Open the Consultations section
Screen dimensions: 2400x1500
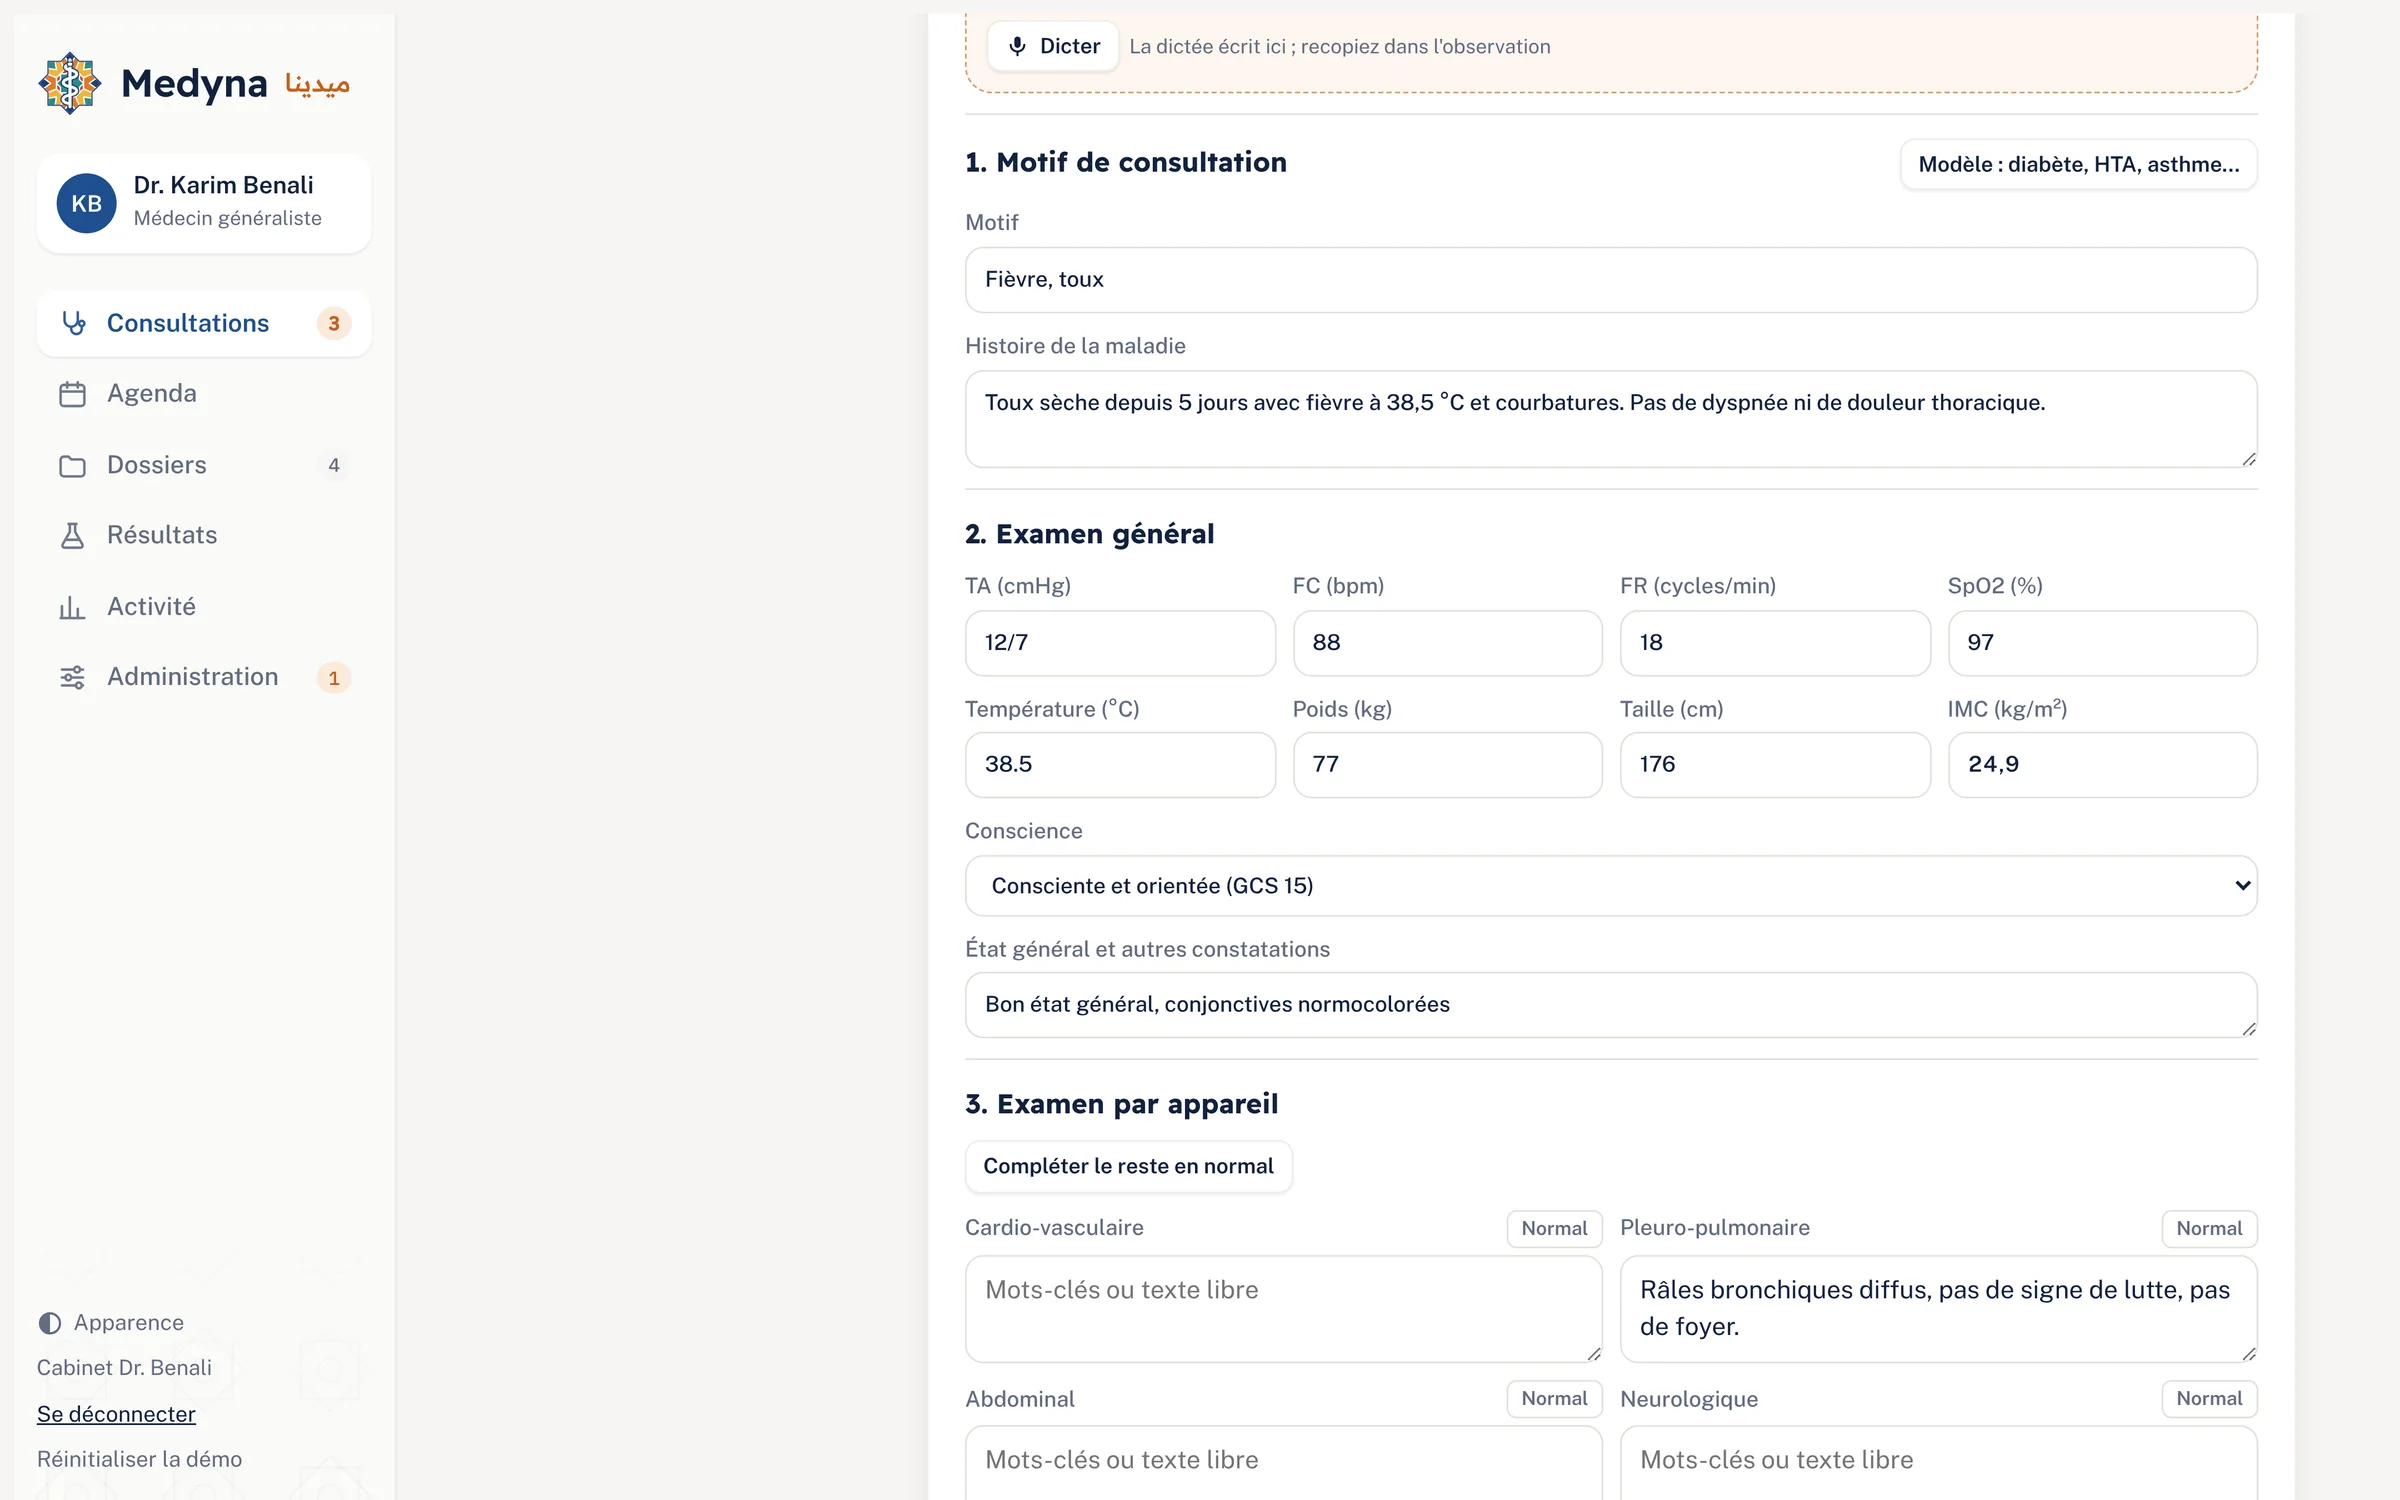[x=204, y=323]
